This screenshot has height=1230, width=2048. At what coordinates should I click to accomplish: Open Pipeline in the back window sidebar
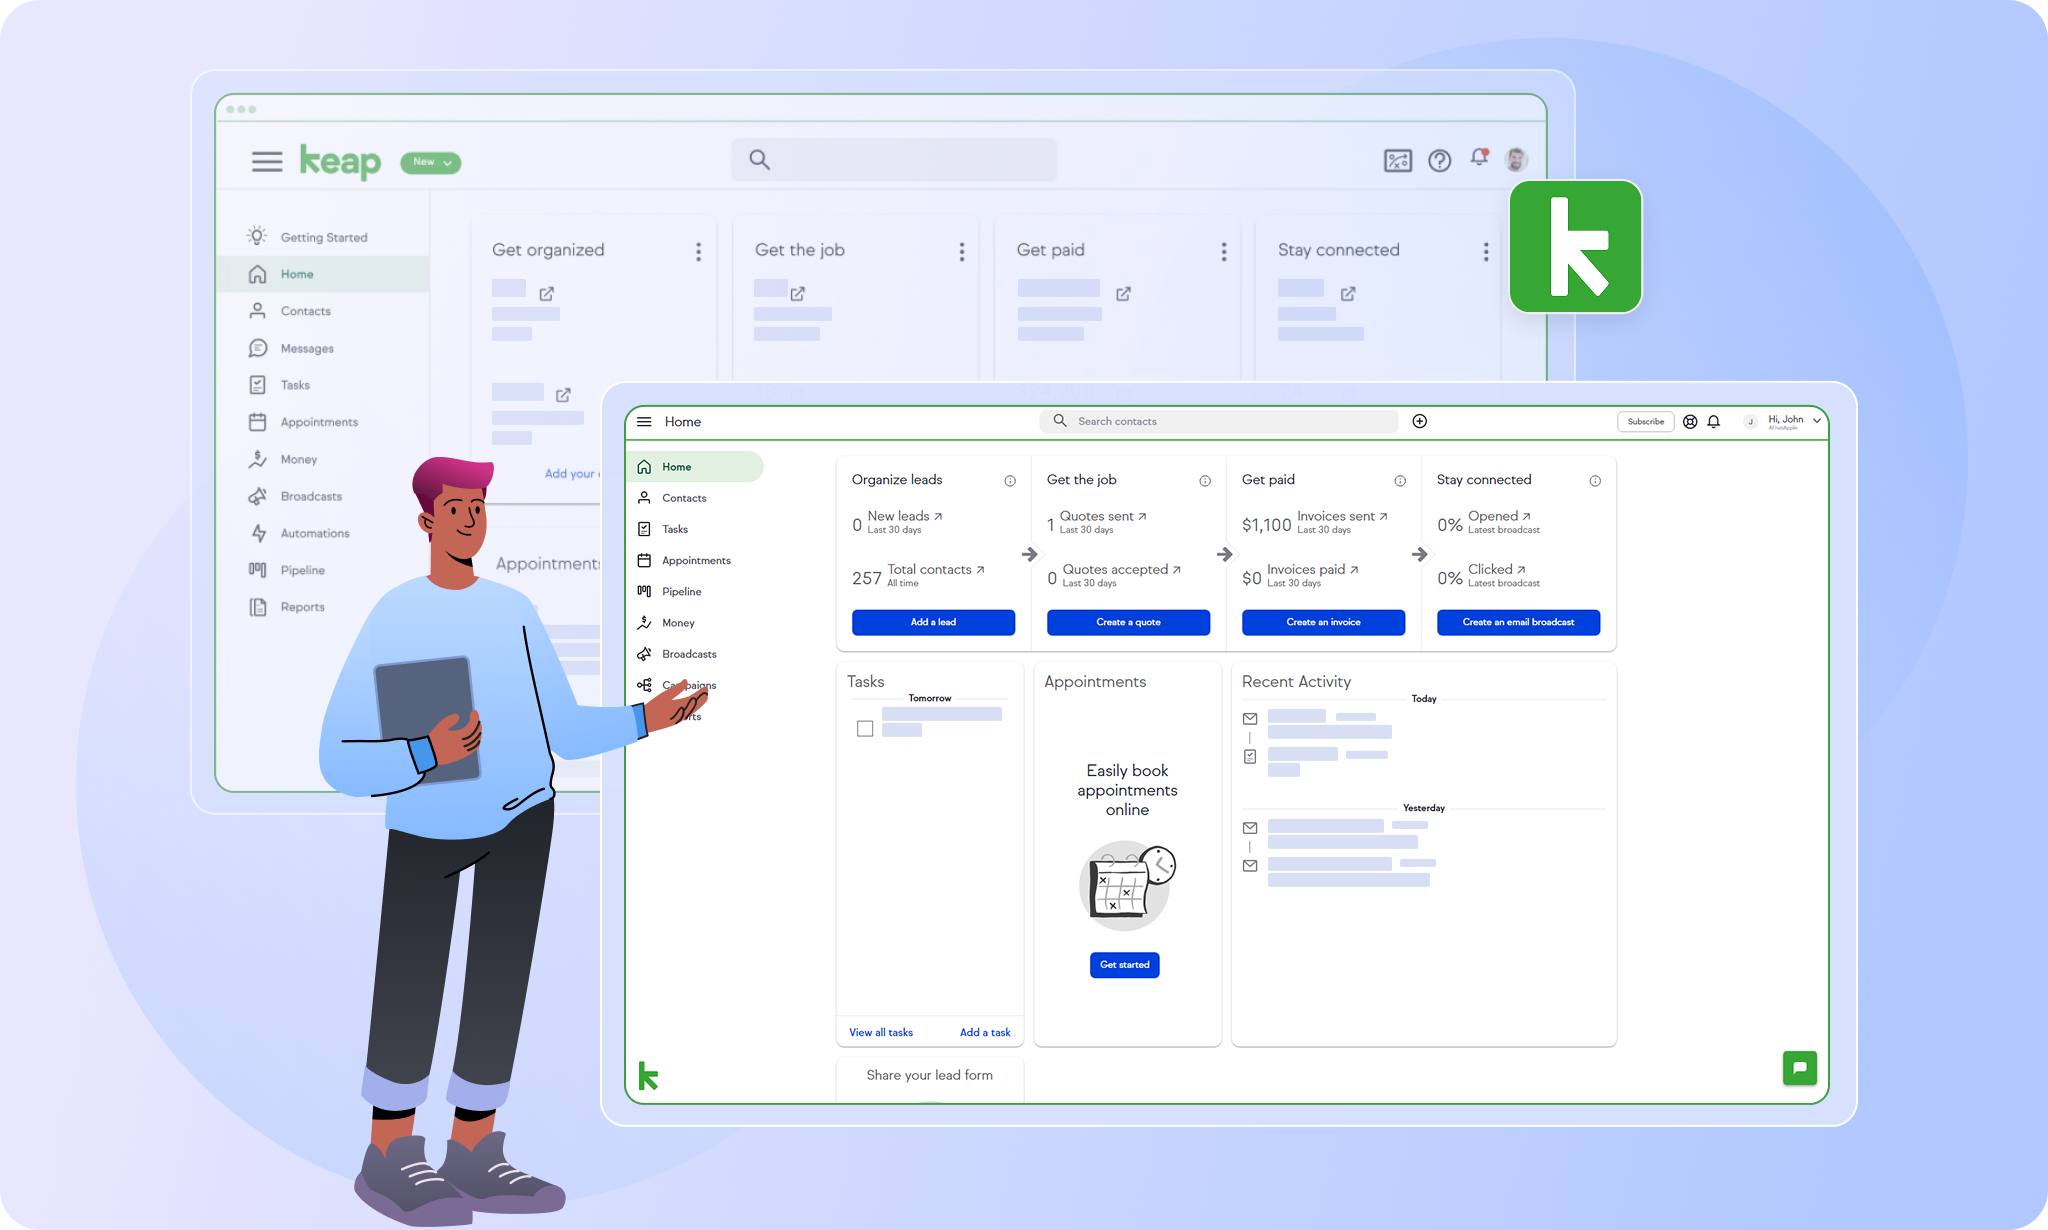click(287, 570)
